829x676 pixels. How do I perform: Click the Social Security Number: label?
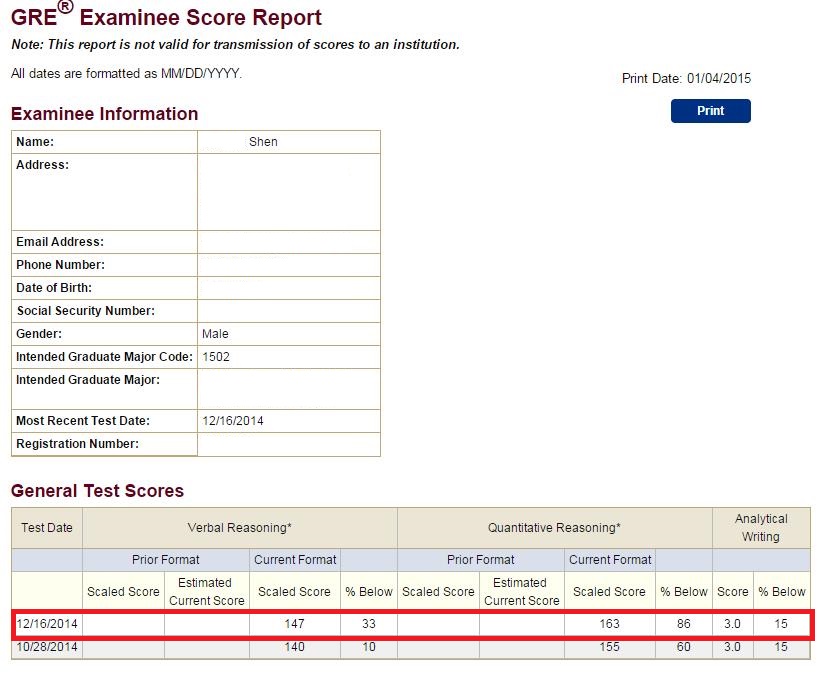(86, 311)
